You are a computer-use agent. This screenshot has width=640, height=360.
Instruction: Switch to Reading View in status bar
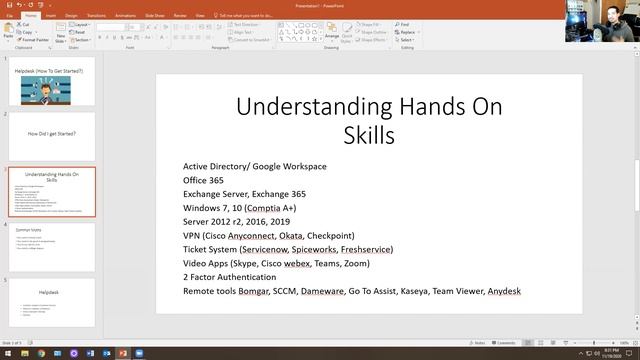553,343
